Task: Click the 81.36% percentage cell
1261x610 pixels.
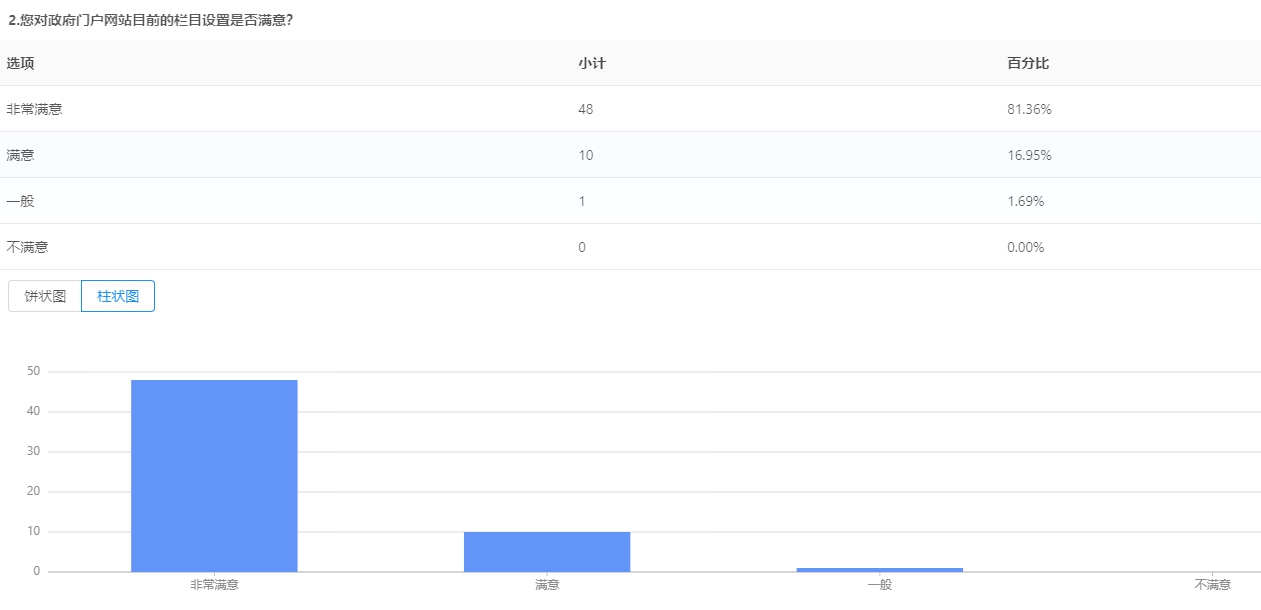Action: click(1029, 109)
